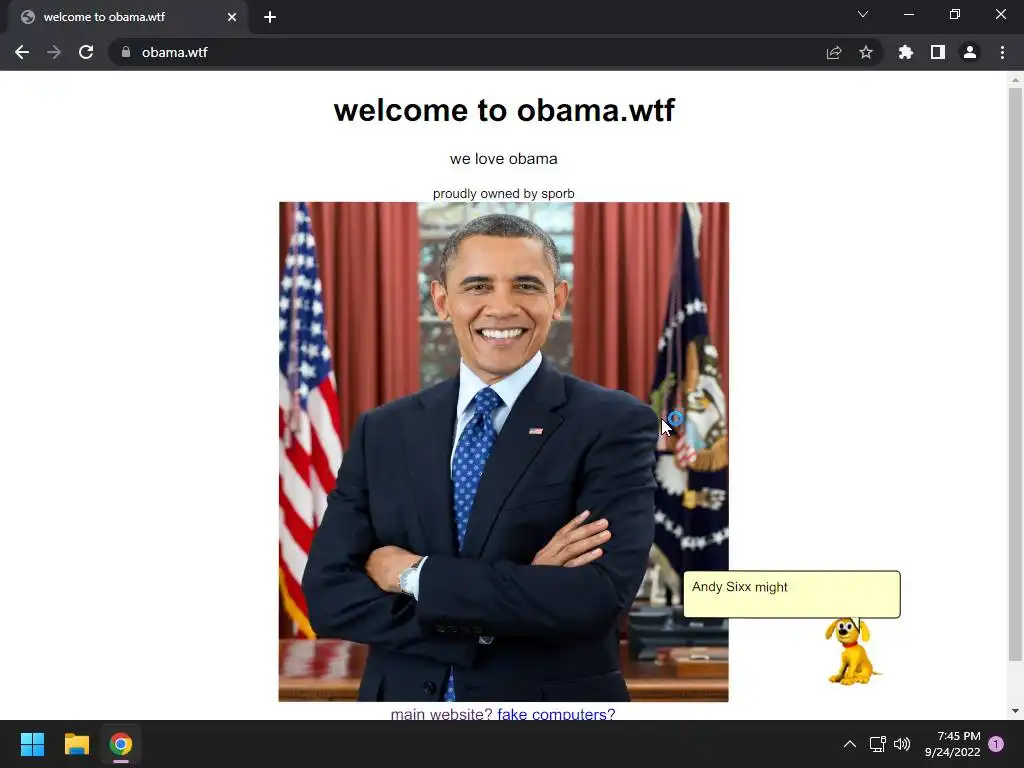
Task: Open the Extensions puzzle menu
Action: pos(906,52)
